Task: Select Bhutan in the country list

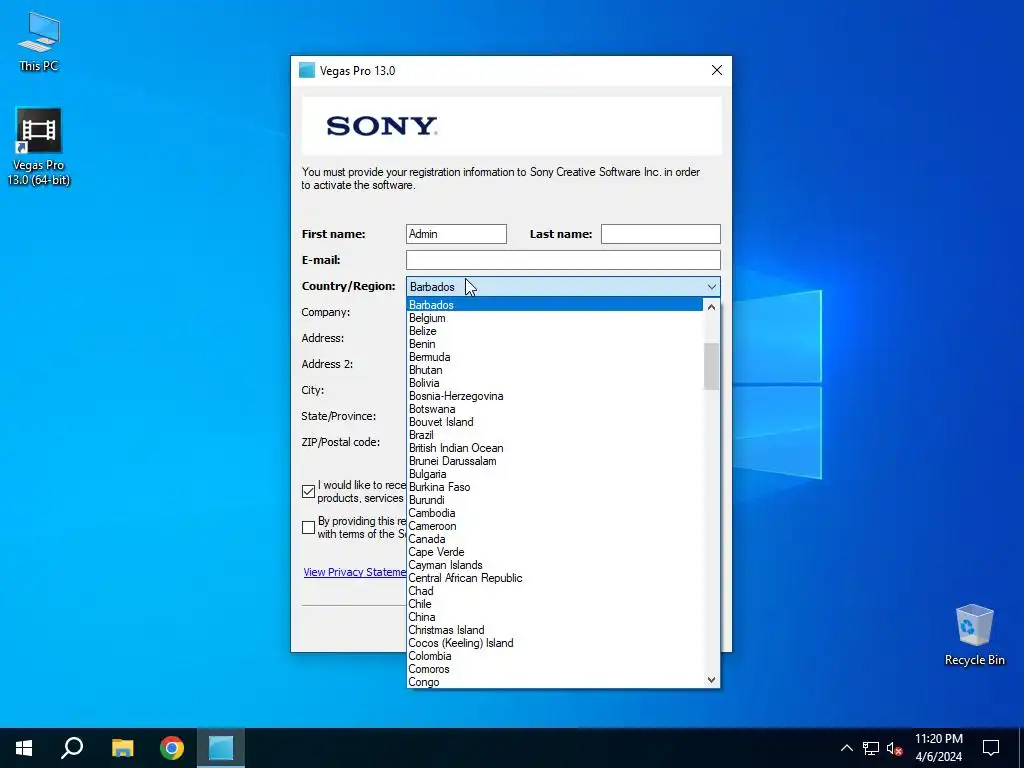Action: (555, 370)
